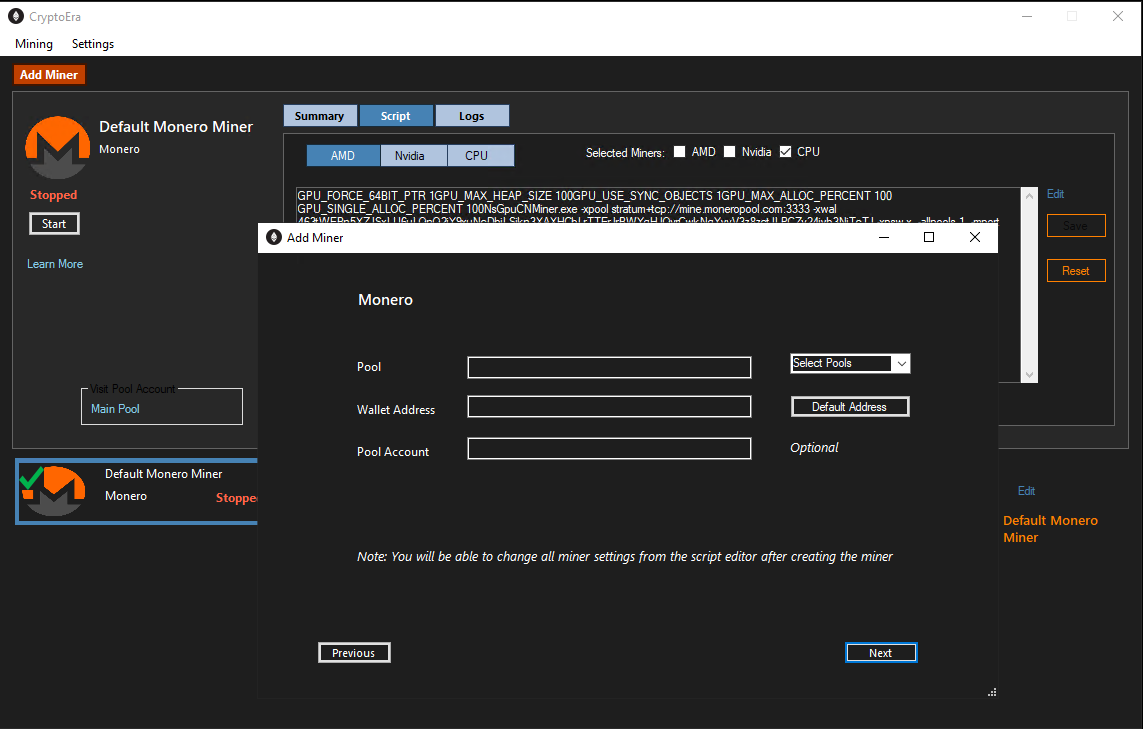Click the Default Address button

pyautogui.click(x=850, y=407)
